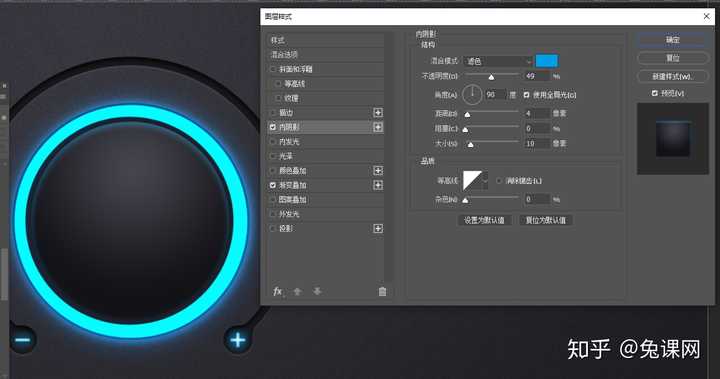The image size is (720, 379).
Task: Click the Choke (阻塞) slider
Action: click(492, 128)
